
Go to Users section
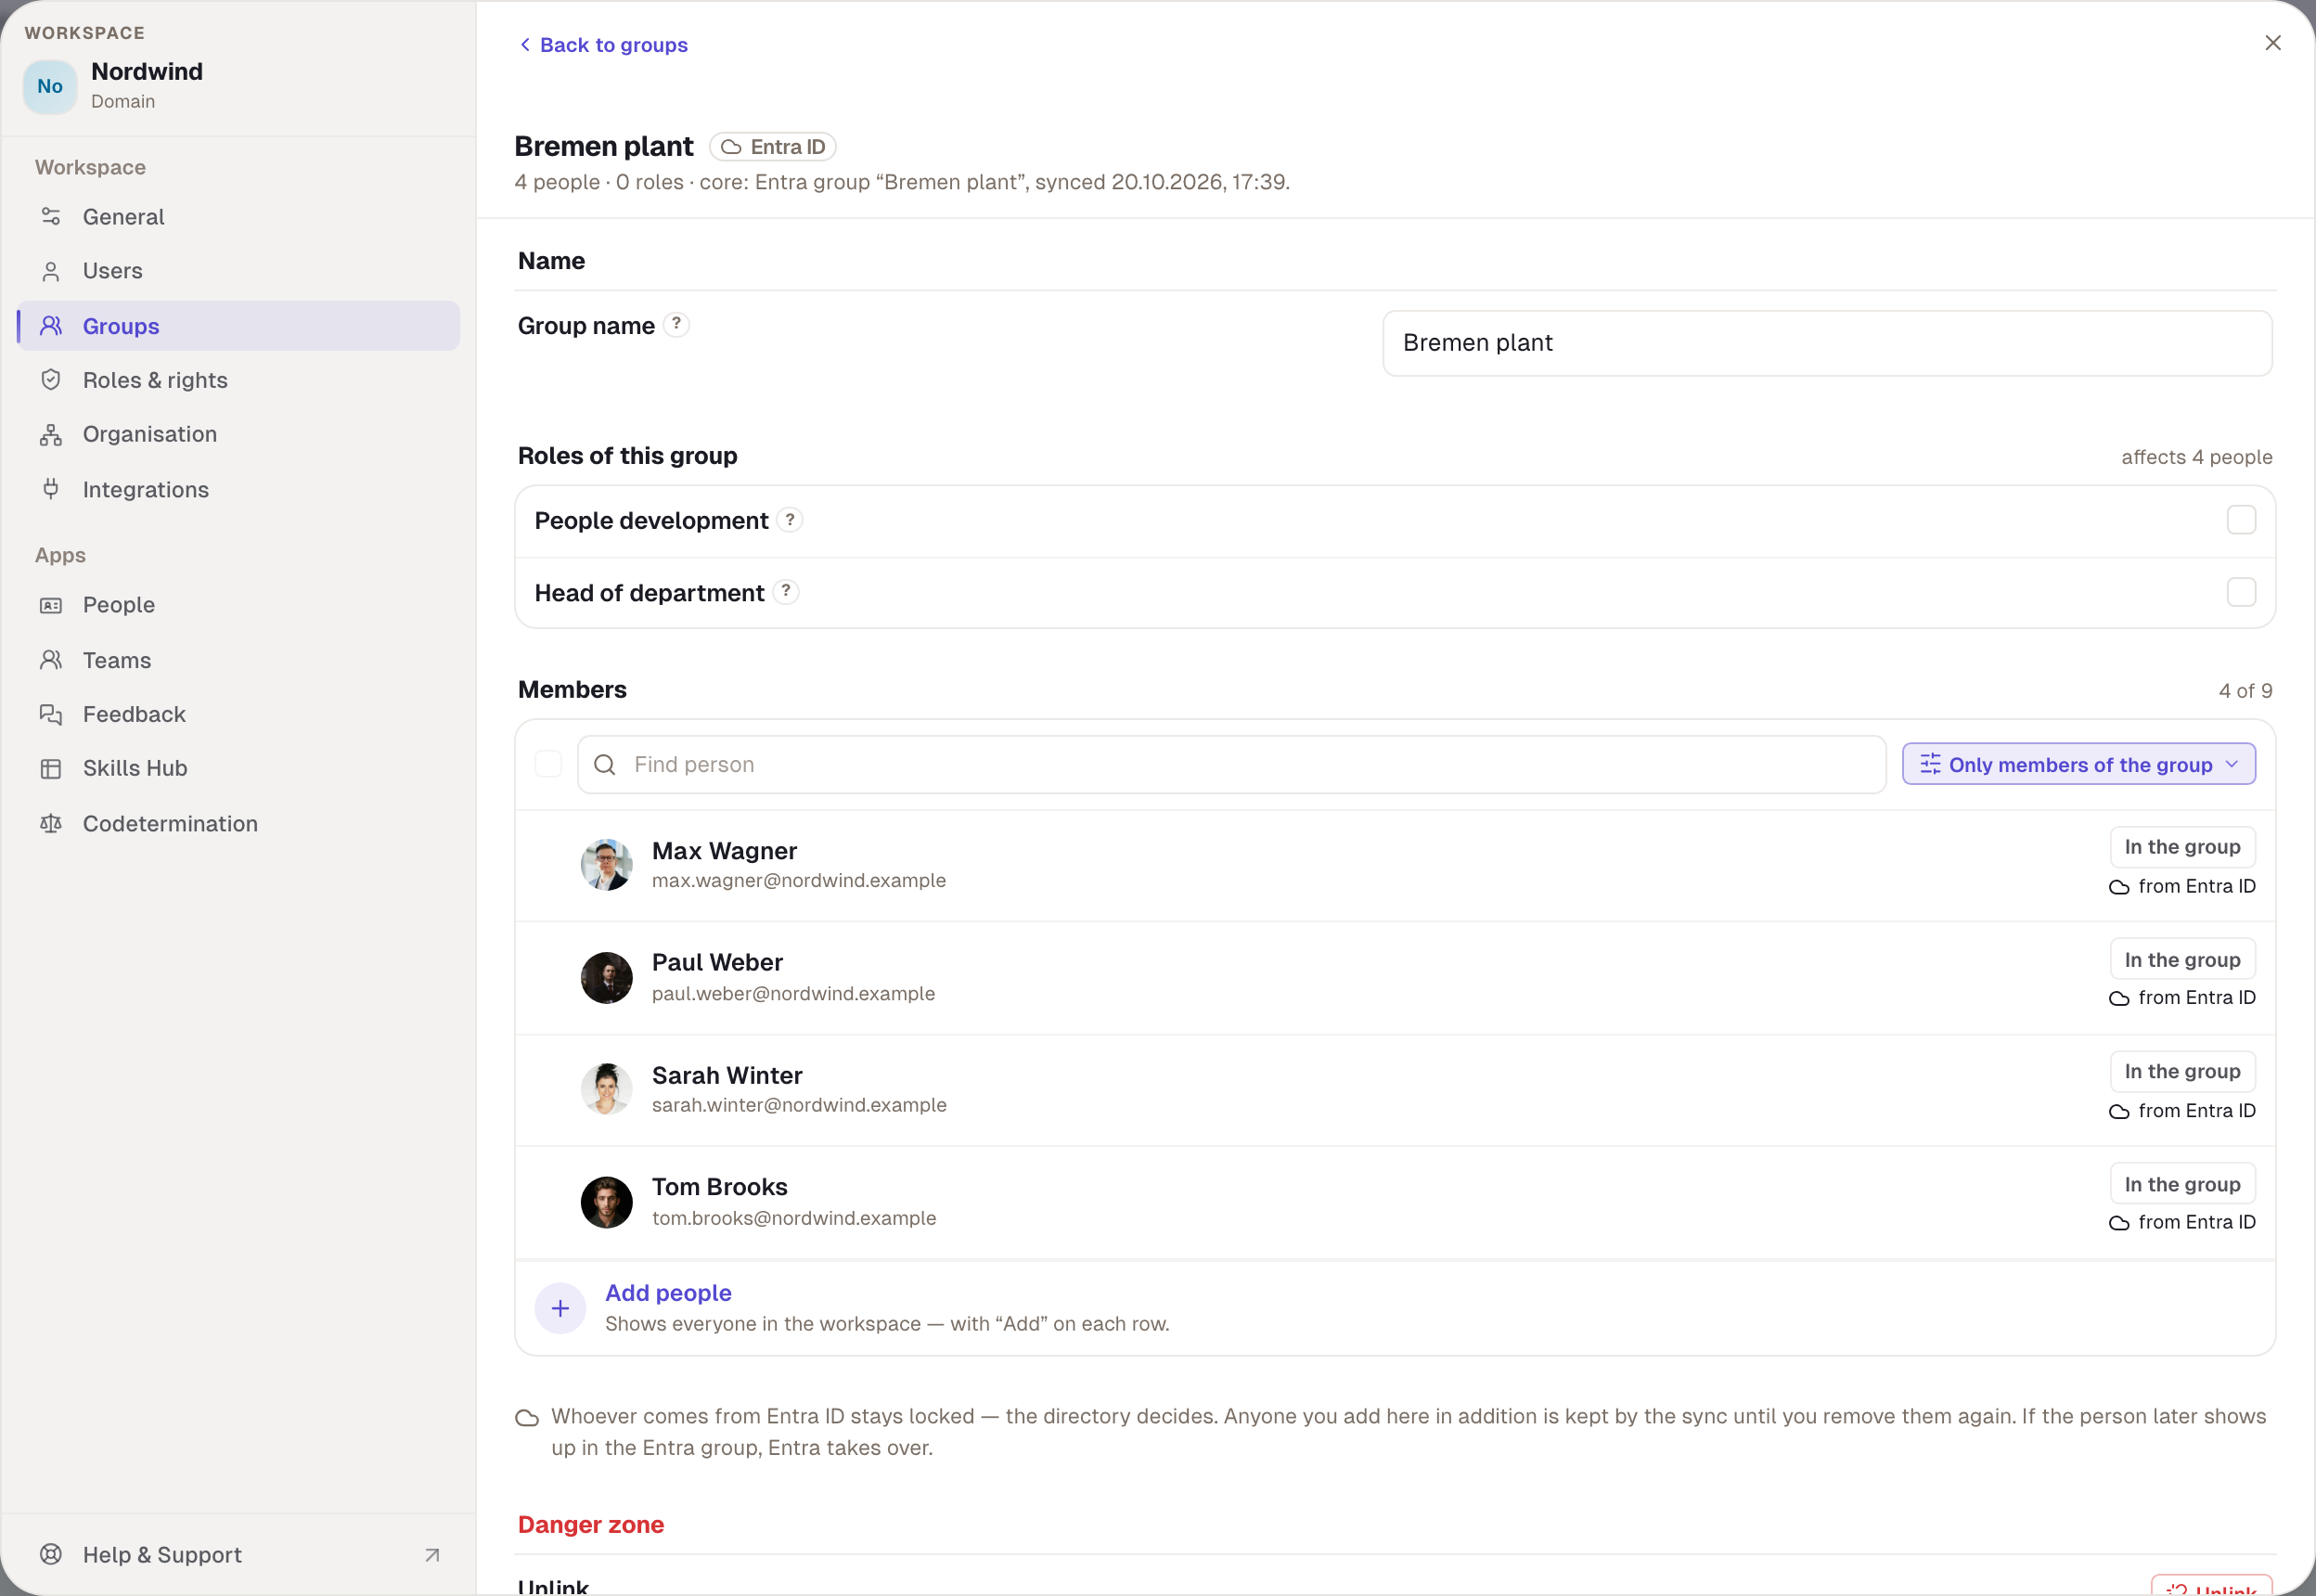pyautogui.click(x=238, y=271)
